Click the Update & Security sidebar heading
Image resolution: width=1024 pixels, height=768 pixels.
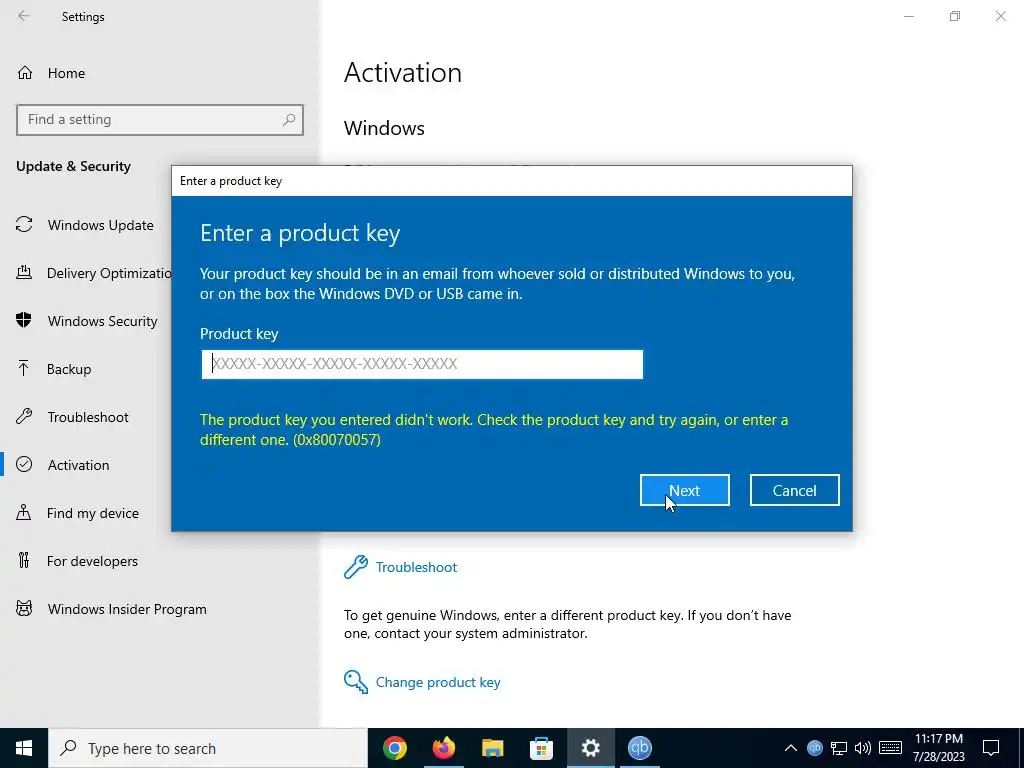(73, 166)
